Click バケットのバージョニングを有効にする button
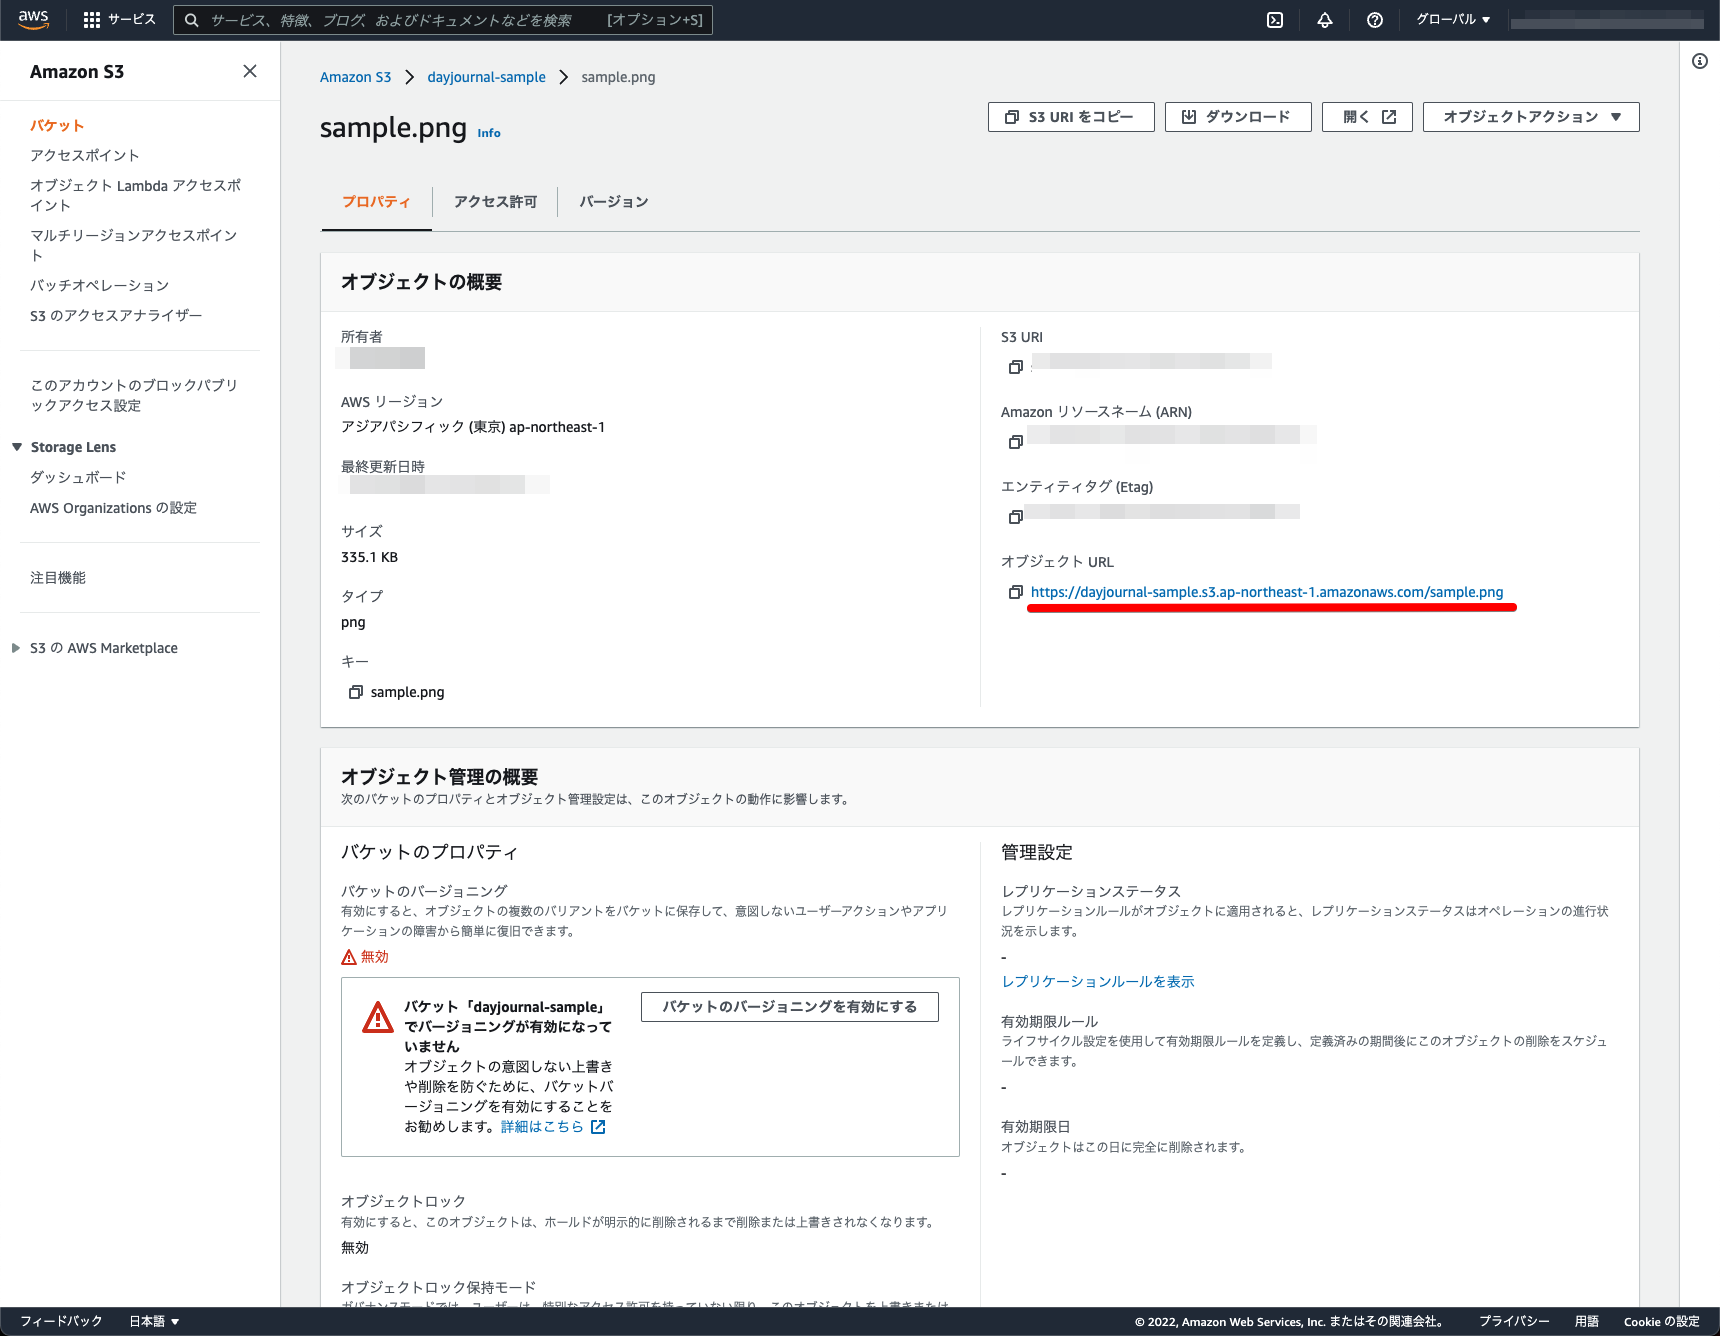This screenshot has width=1720, height=1336. 790,1007
